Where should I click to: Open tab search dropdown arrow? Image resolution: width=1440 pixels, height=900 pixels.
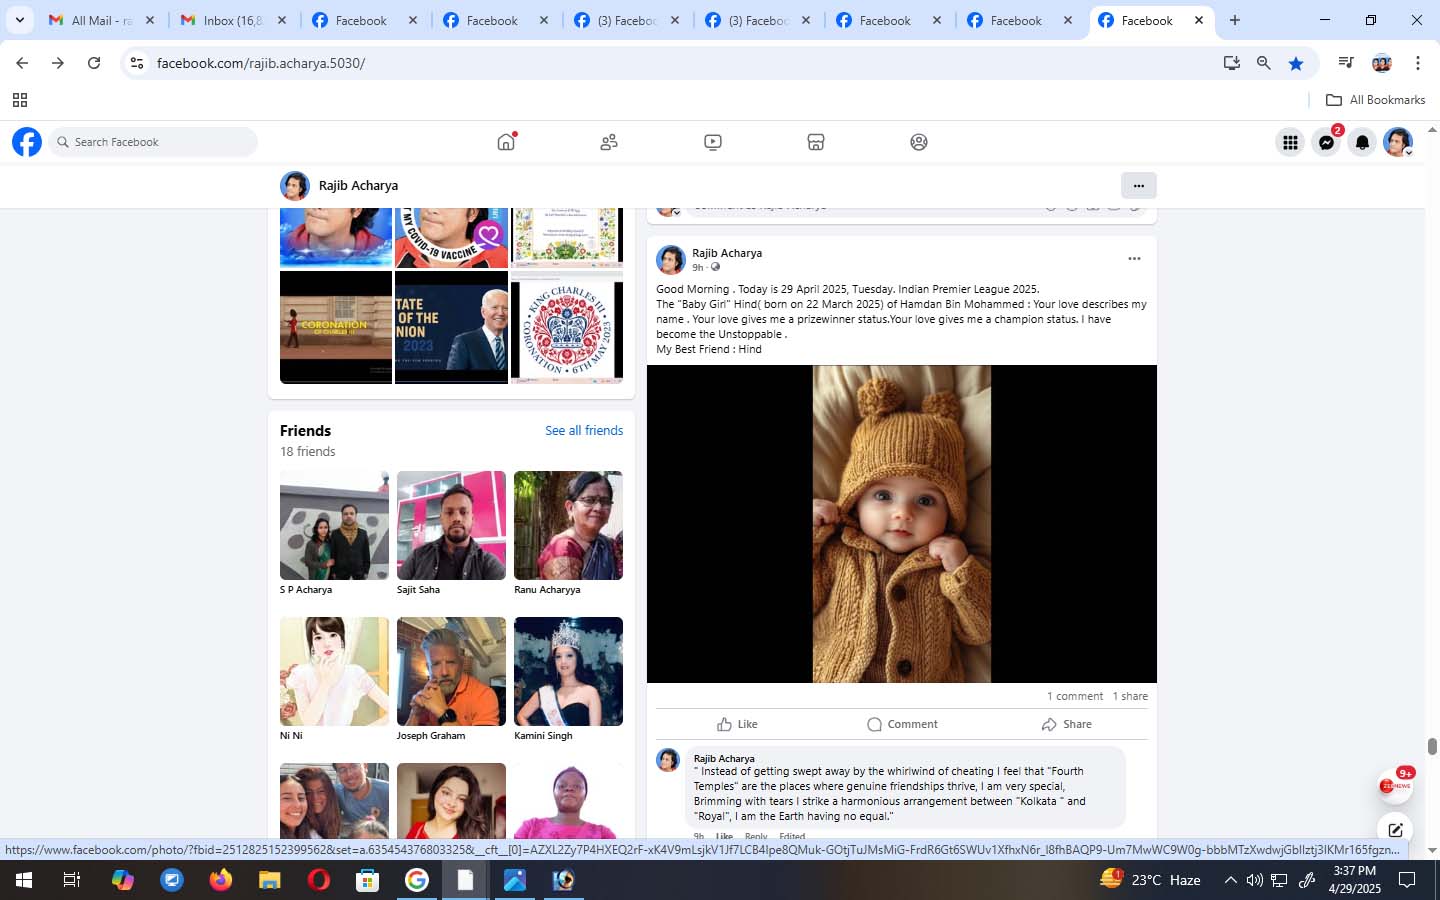[x=19, y=20]
